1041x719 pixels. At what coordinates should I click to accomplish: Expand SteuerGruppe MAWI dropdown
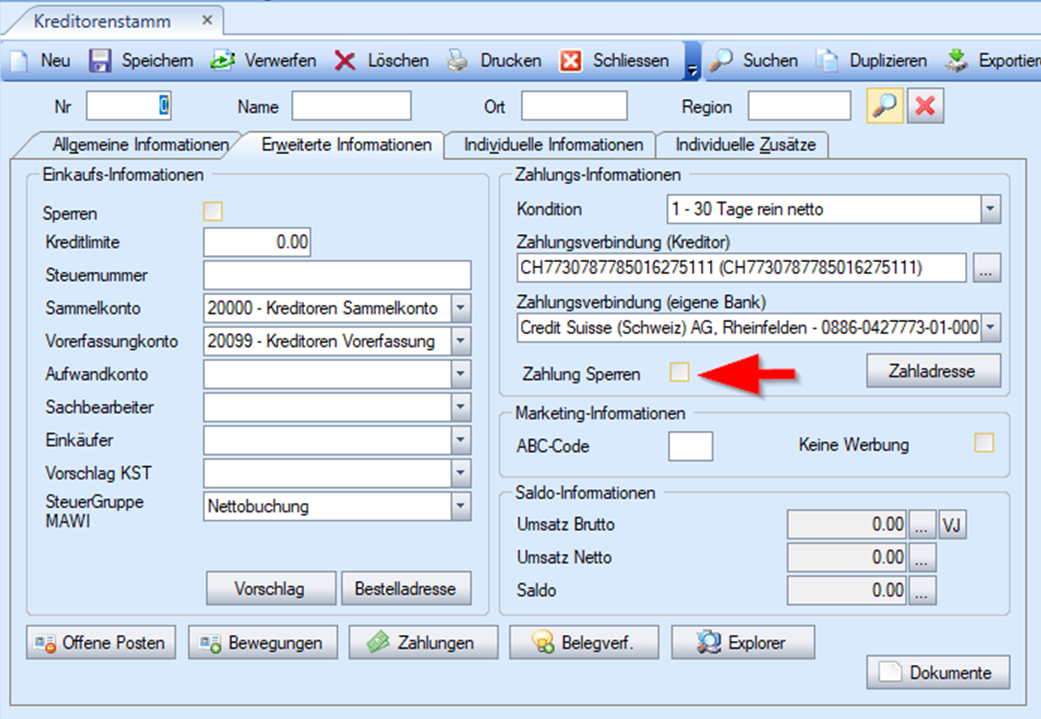click(x=461, y=507)
